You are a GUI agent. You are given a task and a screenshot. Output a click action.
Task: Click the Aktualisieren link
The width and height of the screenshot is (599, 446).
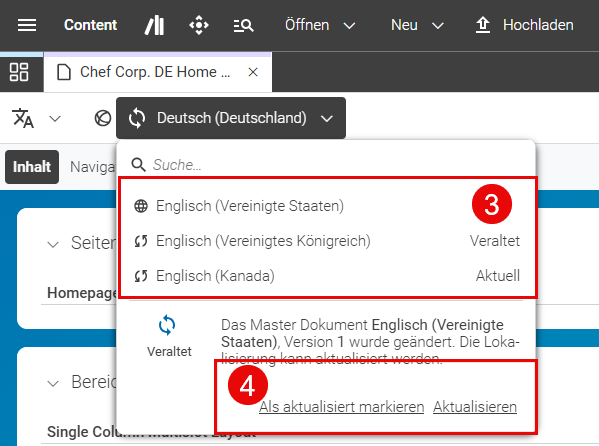point(475,407)
